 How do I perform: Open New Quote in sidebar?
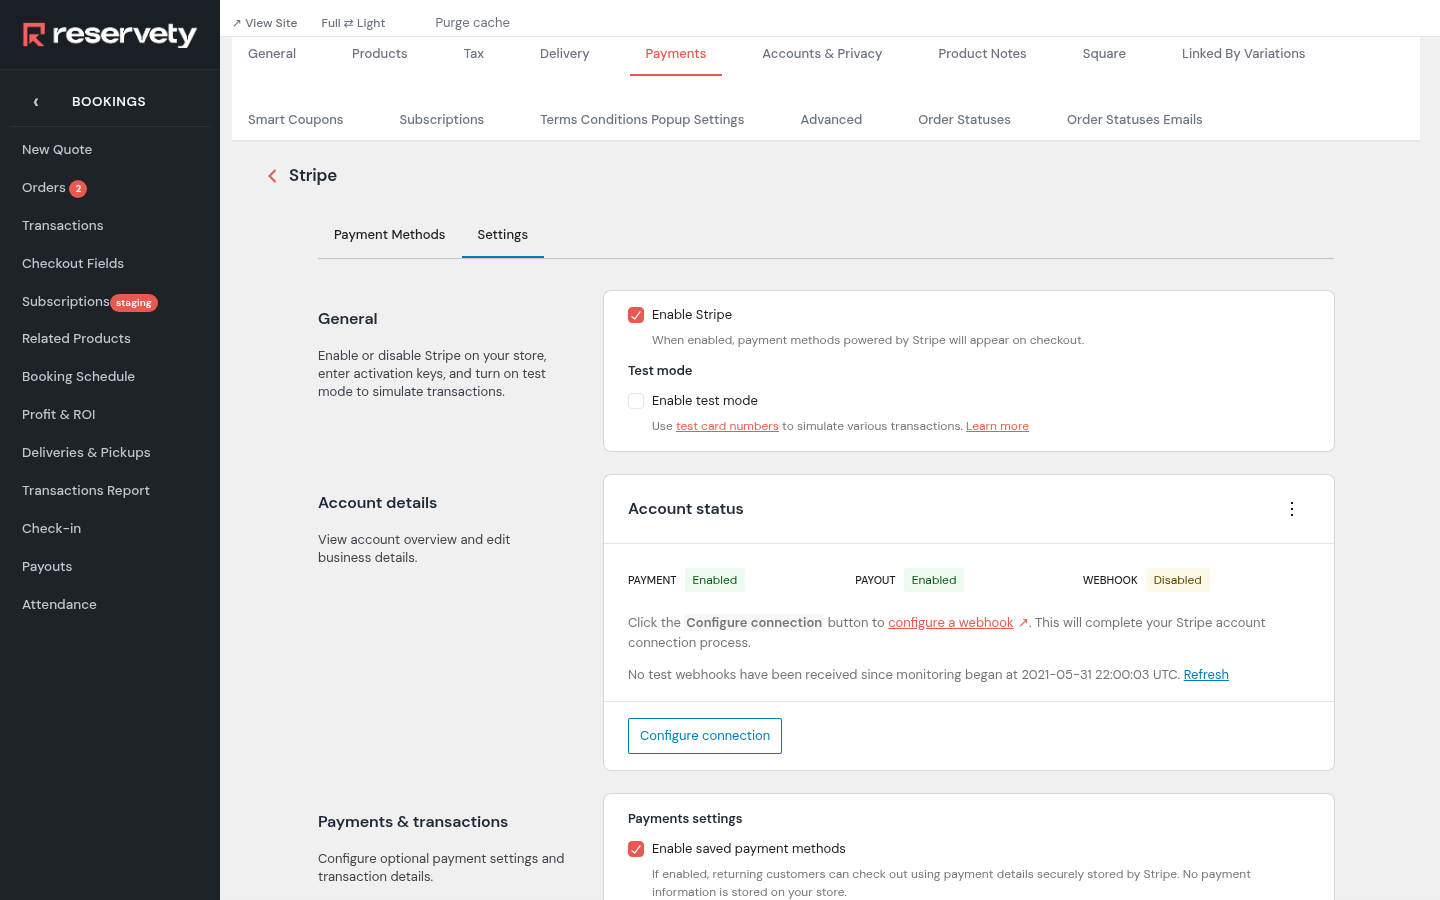pyautogui.click(x=57, y=150)
